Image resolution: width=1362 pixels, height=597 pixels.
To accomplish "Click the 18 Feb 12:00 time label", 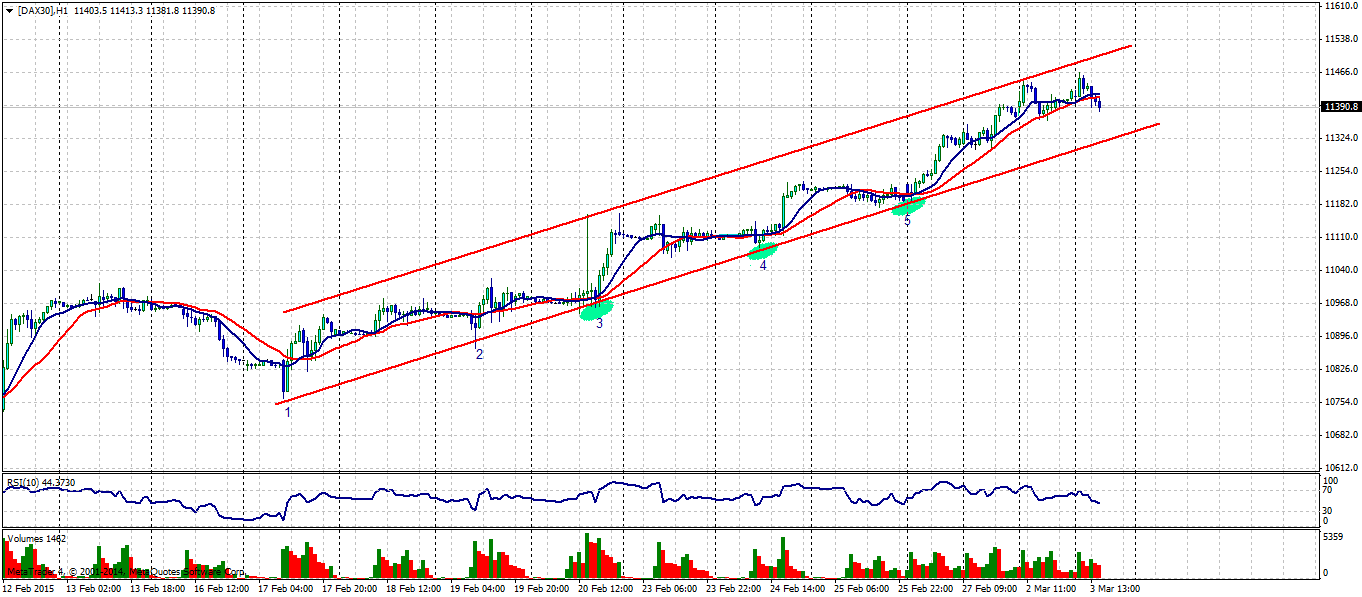I will [413, 590].
